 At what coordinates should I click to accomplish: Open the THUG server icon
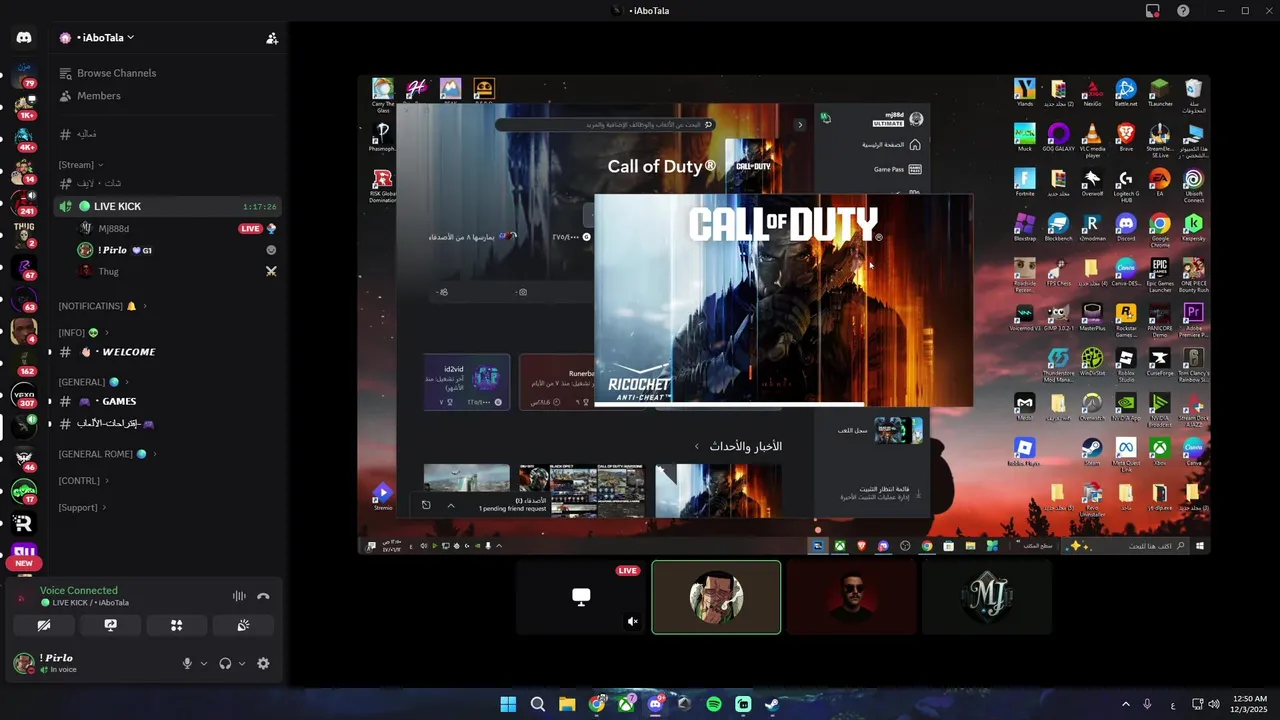coord(24,234)
